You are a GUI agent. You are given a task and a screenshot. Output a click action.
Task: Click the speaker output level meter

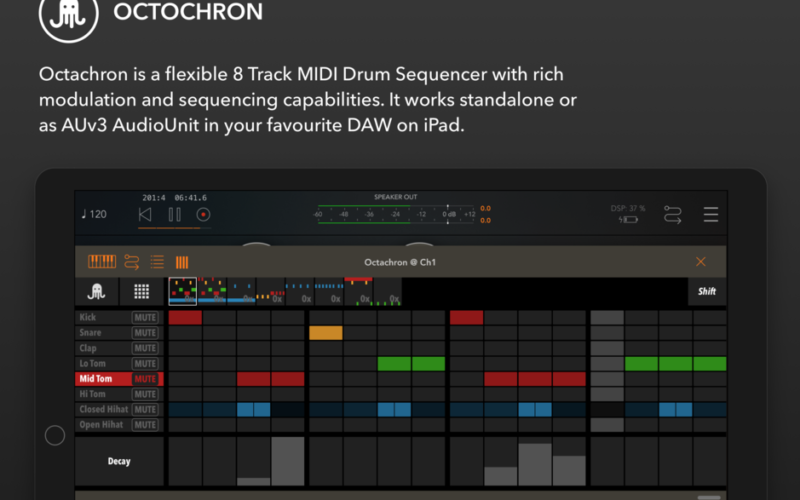coord(396,214)
